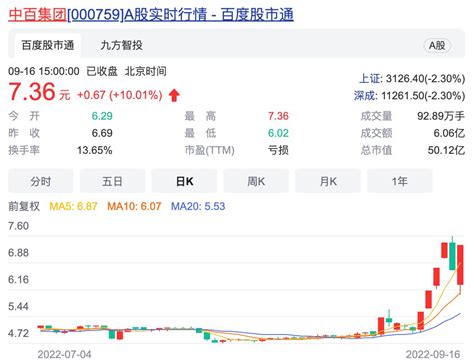Click the current price 7.36
Viewport: 474px width, 363px height.
tap(32, 92)
